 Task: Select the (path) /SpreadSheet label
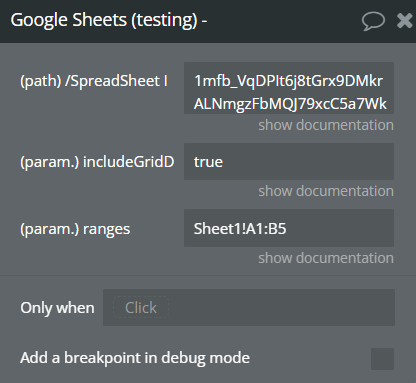point(94,81)
